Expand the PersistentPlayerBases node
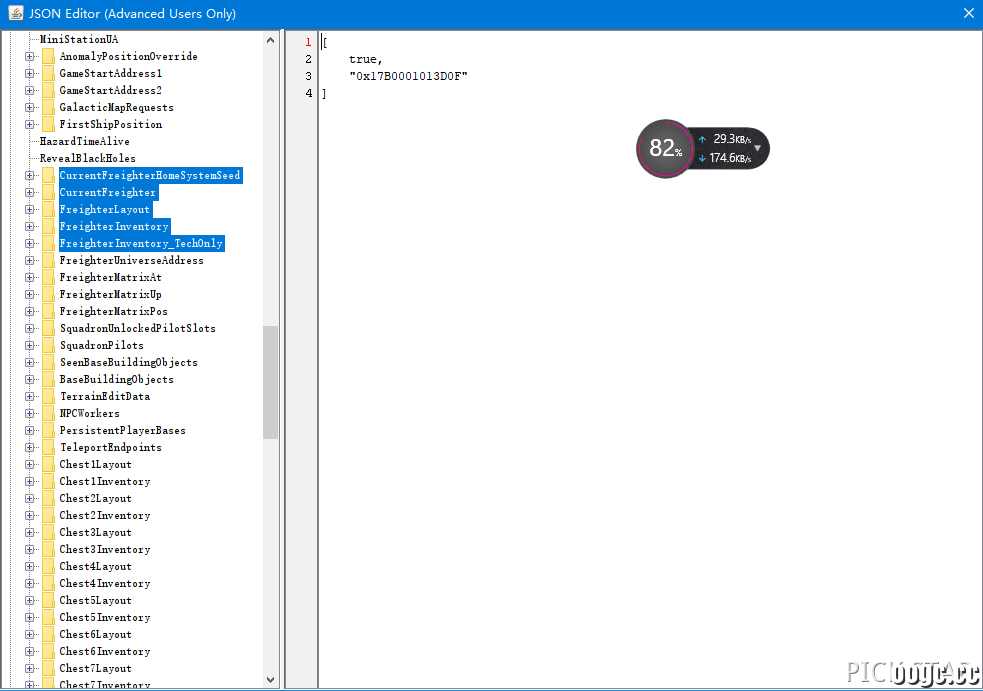Image resolution: width=983 pixels, height=691 pixels. 29,430
